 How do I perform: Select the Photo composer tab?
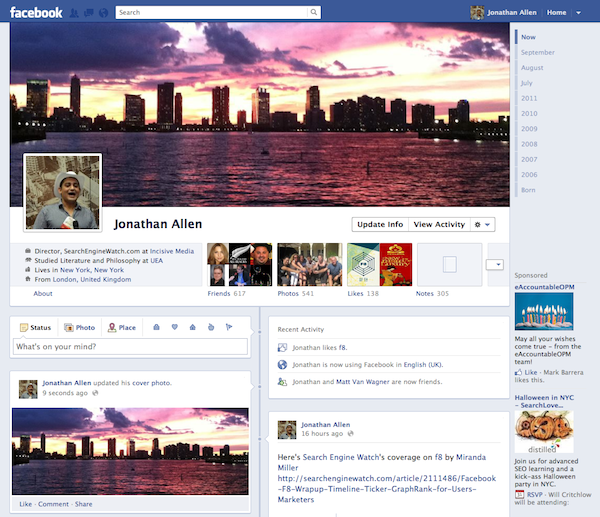(80, 328)
